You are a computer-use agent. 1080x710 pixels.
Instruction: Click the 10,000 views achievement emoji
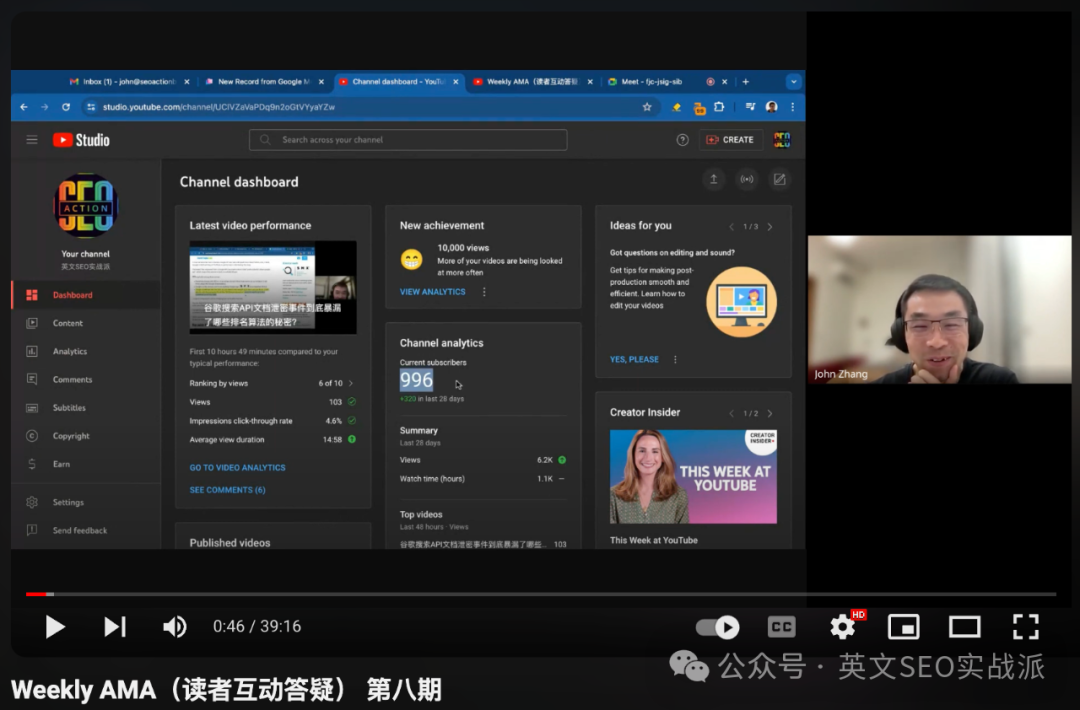point(411,260)
